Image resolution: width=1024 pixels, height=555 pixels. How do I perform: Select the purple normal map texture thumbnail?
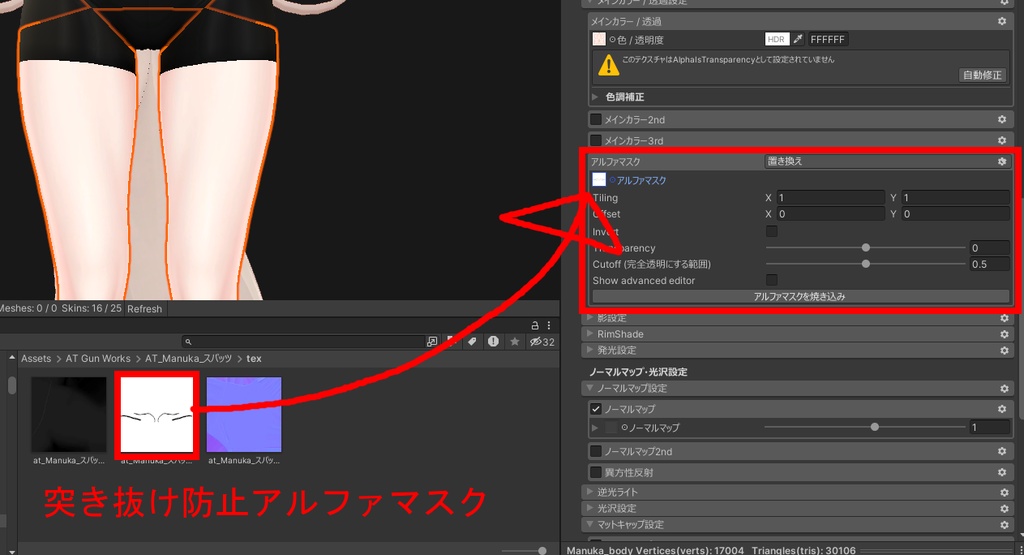(x=244, y=415)
